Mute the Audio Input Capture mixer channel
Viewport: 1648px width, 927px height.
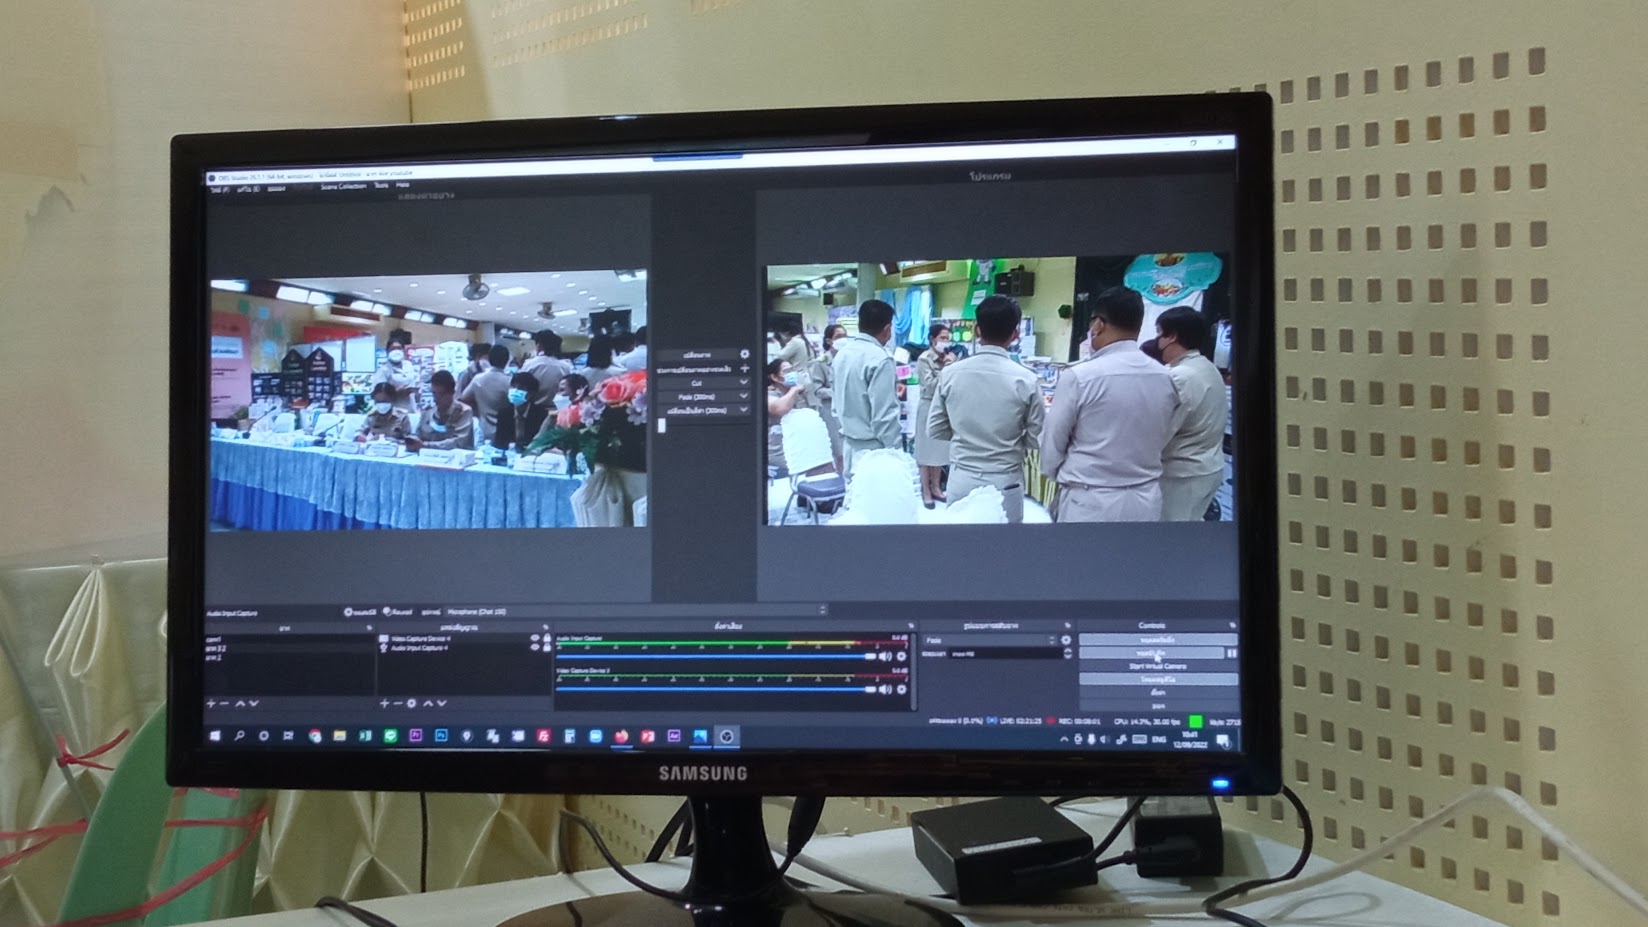[885, 657]
